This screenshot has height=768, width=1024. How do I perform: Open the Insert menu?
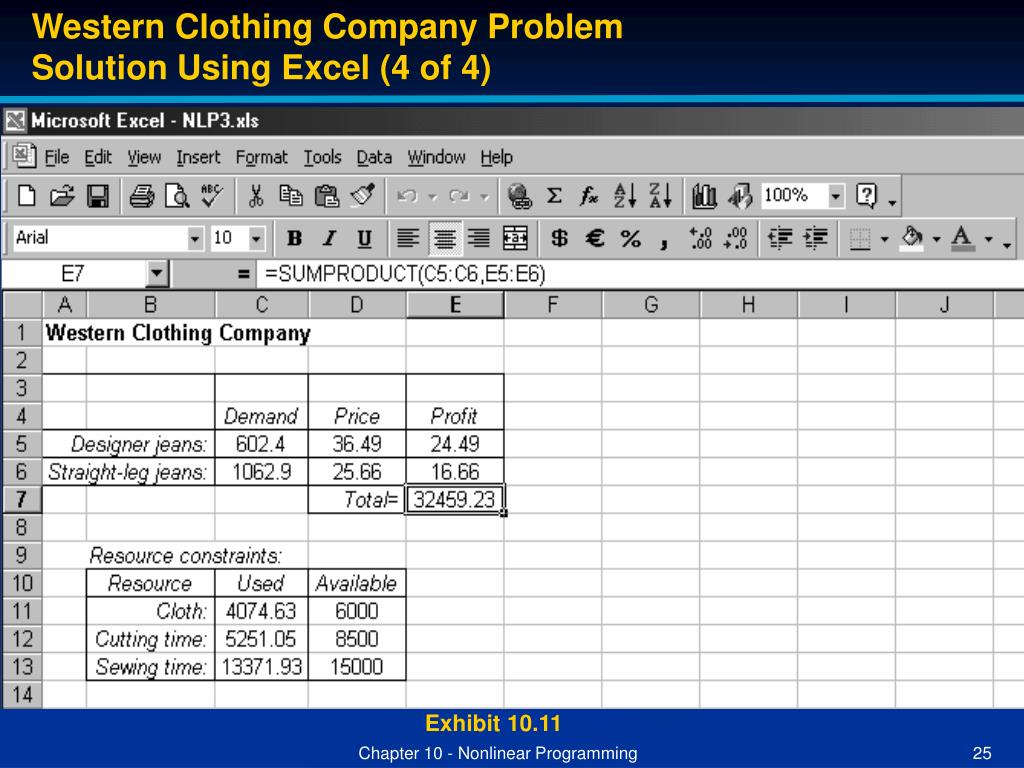[198, 157]
